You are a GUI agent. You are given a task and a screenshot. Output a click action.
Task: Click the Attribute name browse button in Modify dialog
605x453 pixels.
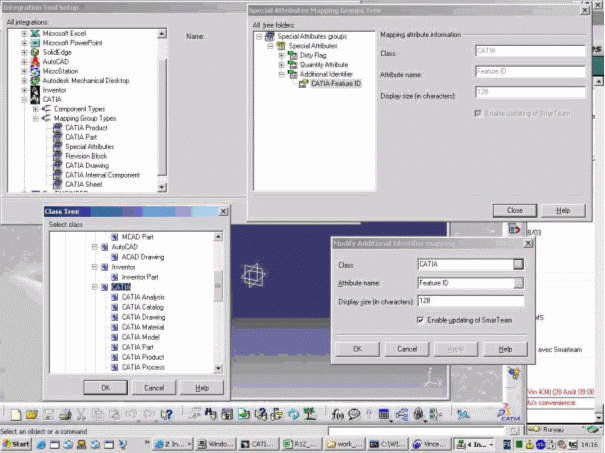pyautogui.click(x=519, y=283)
